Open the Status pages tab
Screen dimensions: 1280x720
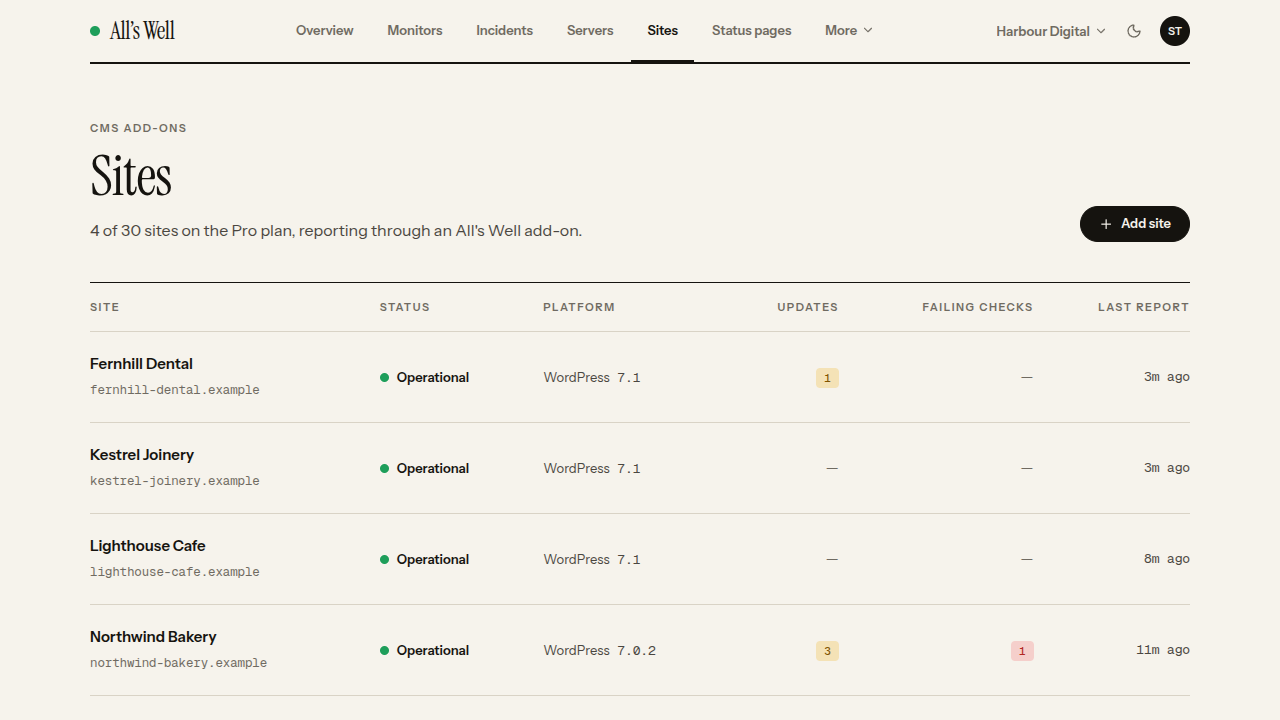pos(752,31)
